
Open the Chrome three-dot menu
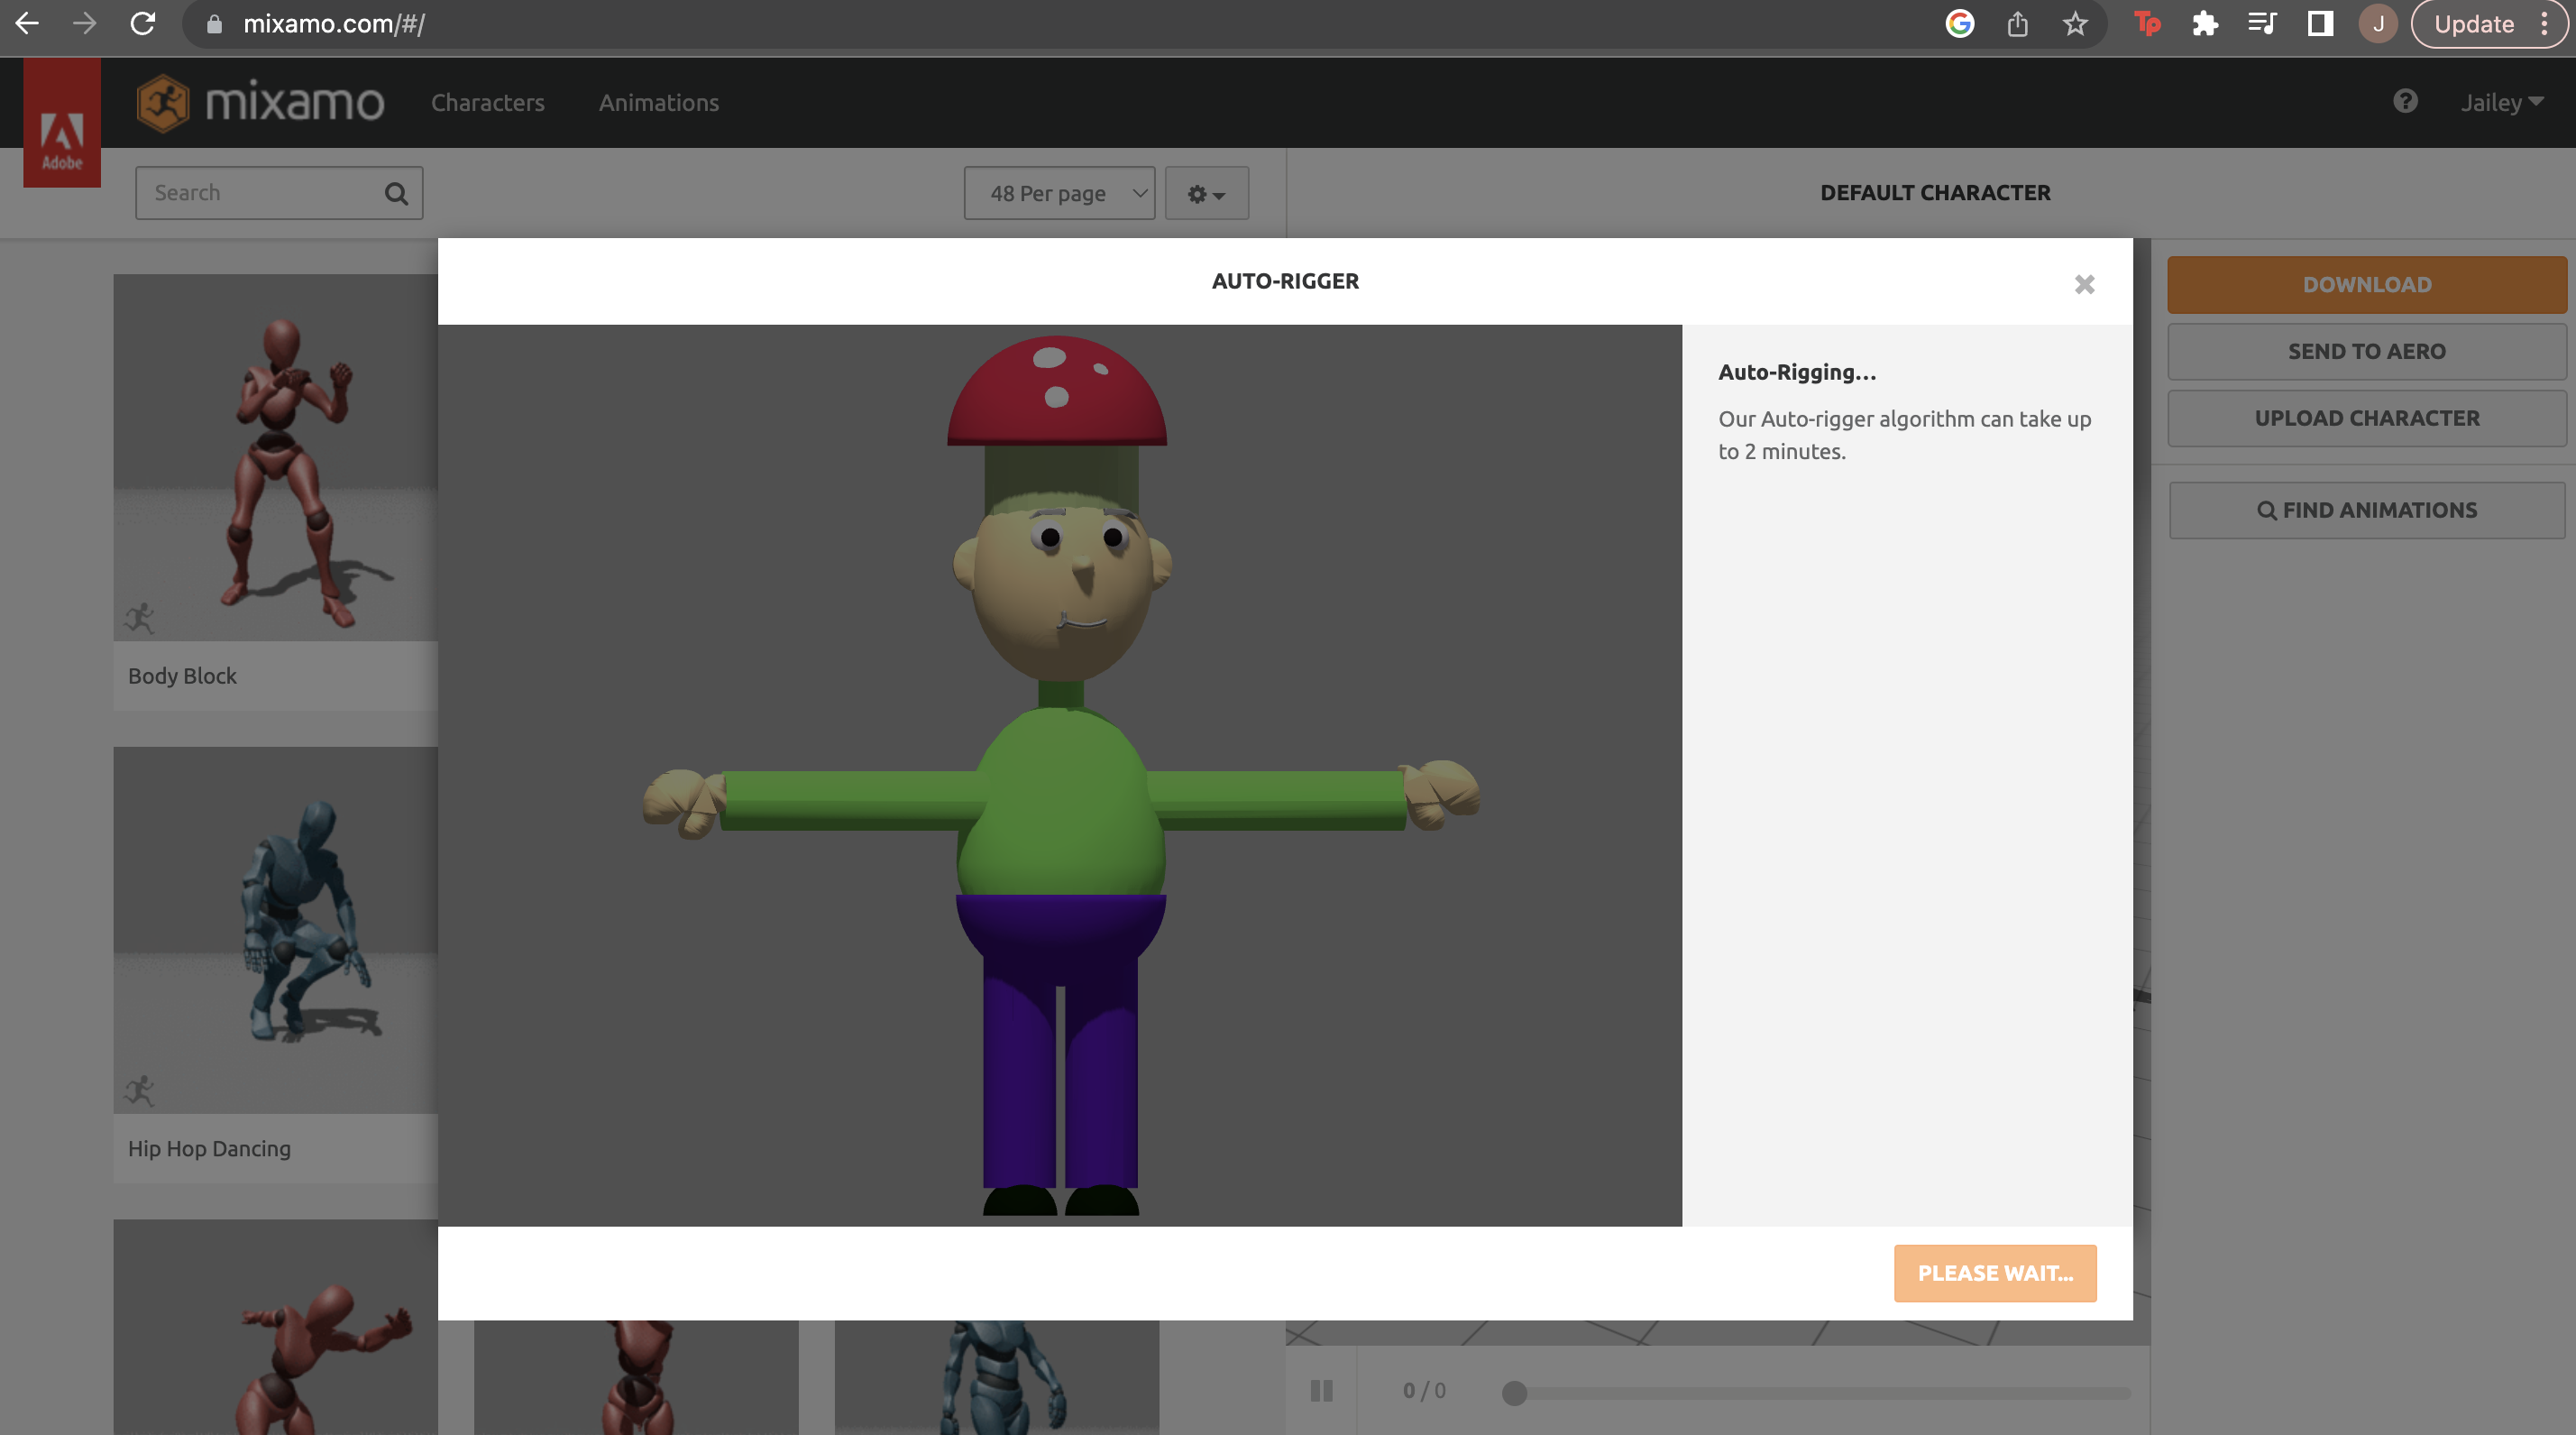click(x=2544, y=24)
